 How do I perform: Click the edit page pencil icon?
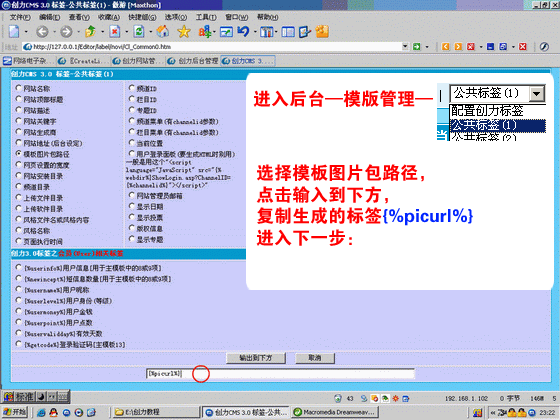[305, 32]
